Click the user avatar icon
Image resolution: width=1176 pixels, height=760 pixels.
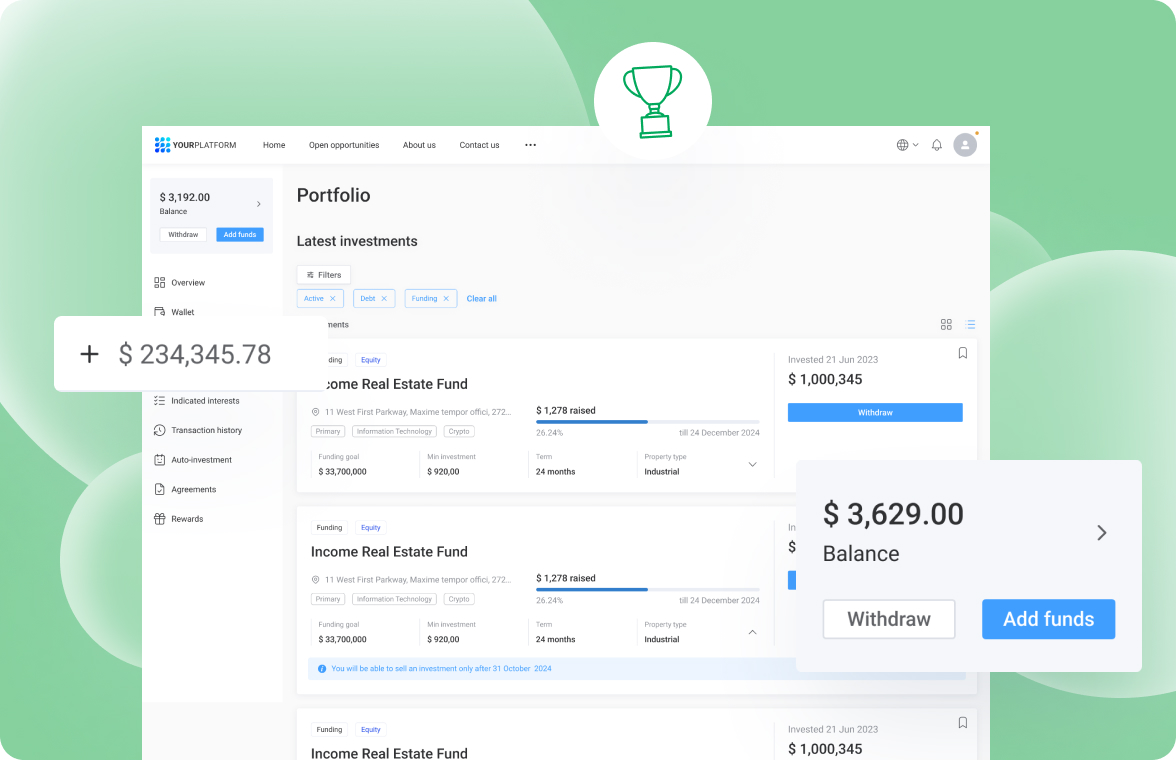(x=965, y=145)
